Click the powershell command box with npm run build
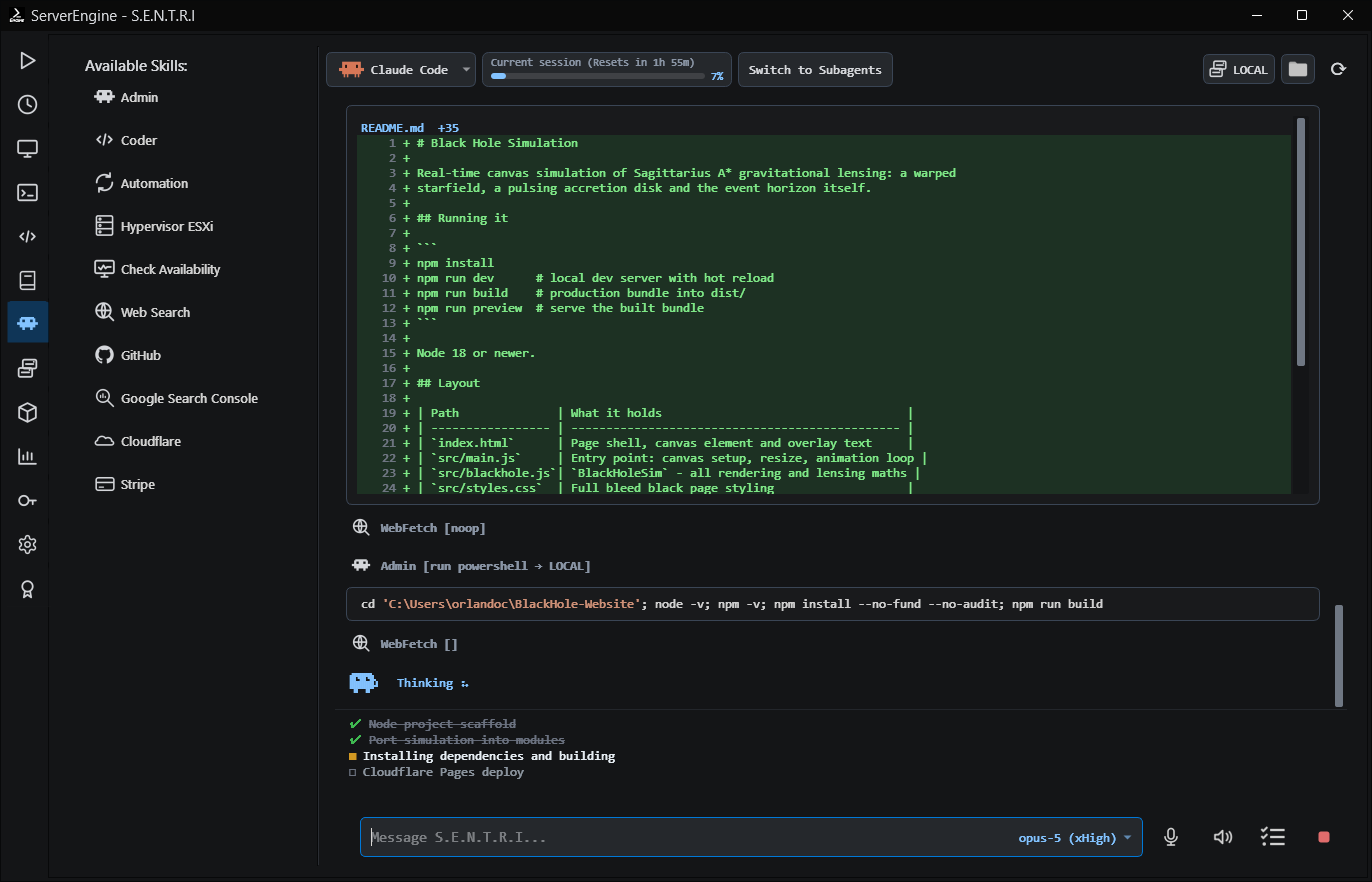Image resolution: width=1372 pixels, height=882 pixels. 832,604
